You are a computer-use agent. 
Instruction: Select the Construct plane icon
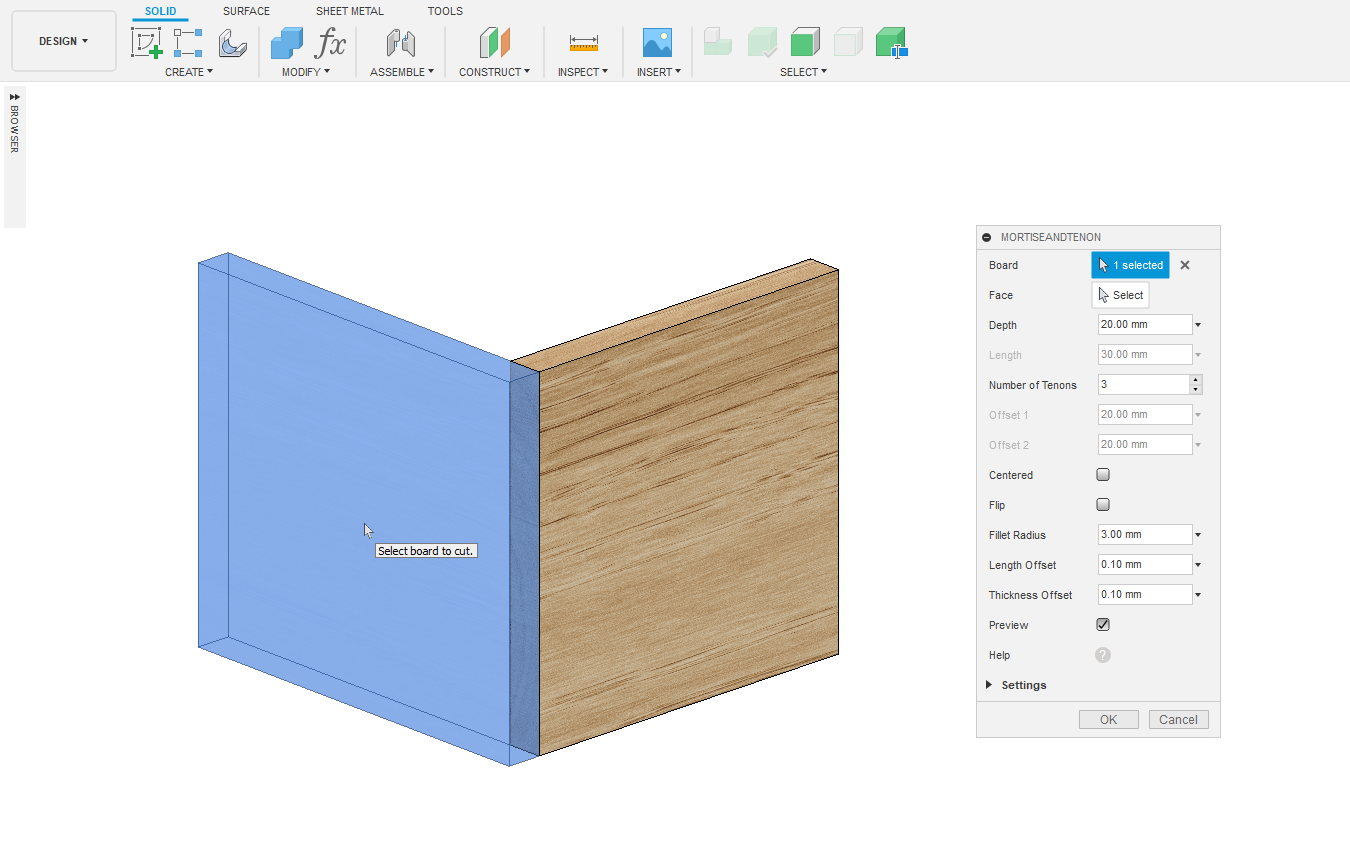point(494,43)
